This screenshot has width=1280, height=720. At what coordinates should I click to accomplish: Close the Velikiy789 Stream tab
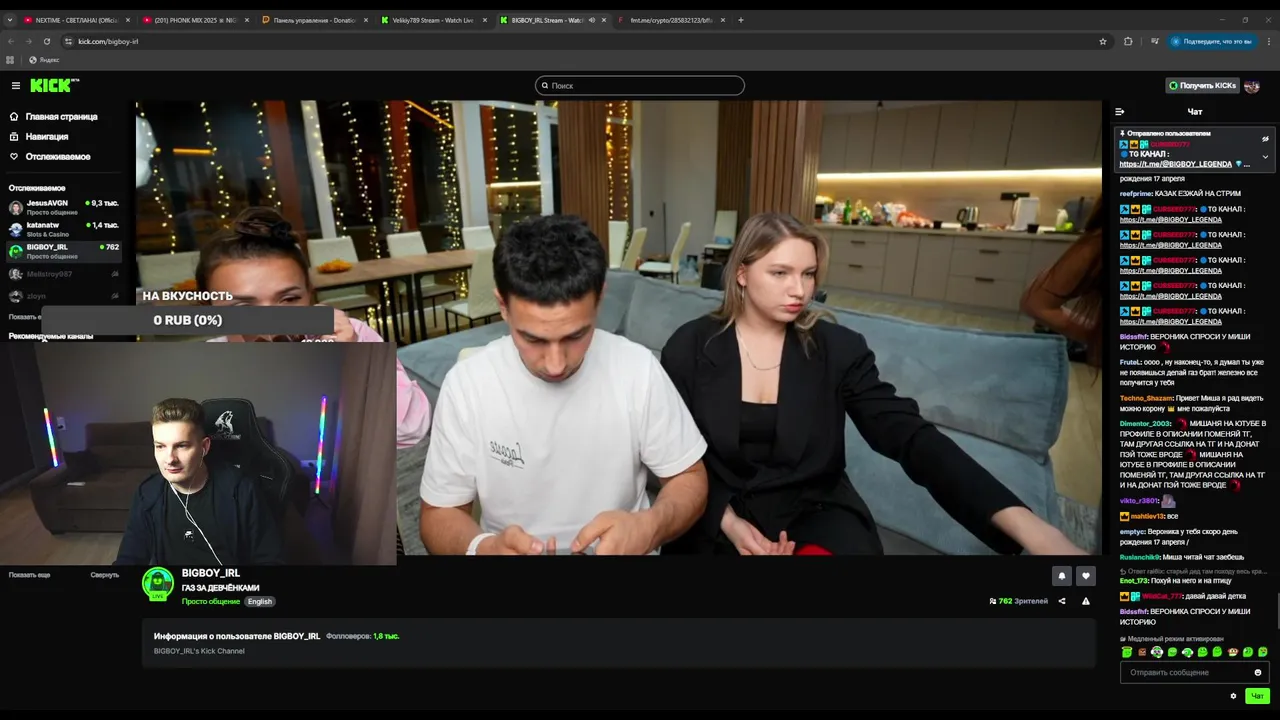point(484,20)
